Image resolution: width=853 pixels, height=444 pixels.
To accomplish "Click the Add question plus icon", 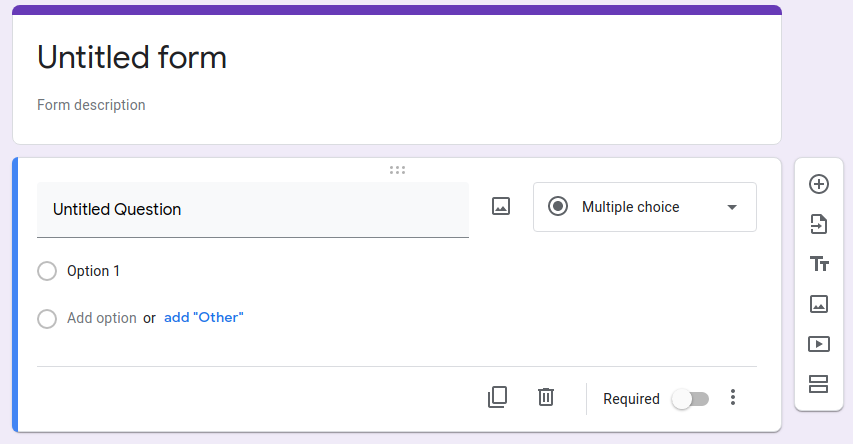I will pos(819,184).
